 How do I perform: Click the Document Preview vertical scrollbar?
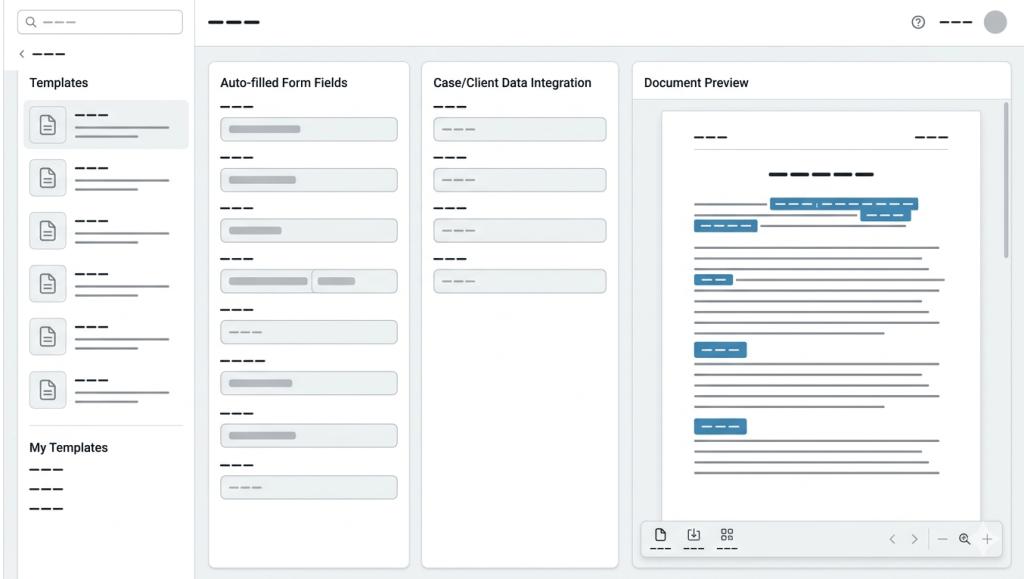(x=1006, y=180)
